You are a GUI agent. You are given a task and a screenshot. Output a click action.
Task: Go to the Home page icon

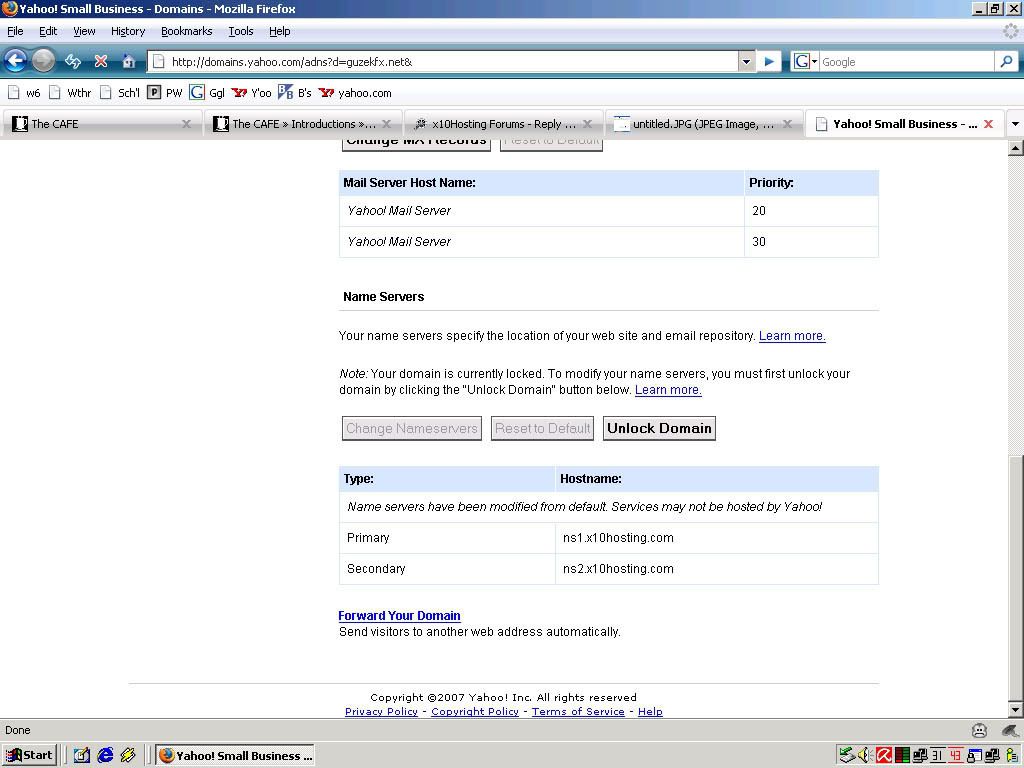tap(128, 61)
